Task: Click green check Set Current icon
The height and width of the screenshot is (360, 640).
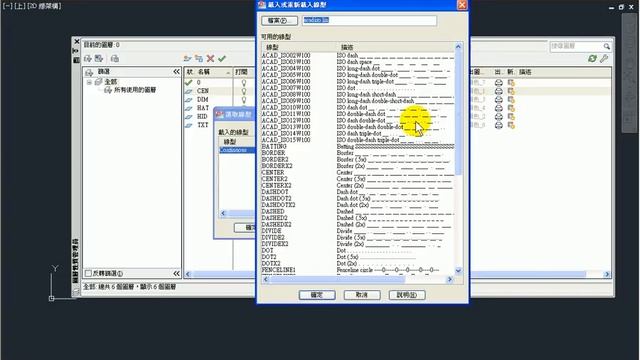Action: tap(222, 59)
